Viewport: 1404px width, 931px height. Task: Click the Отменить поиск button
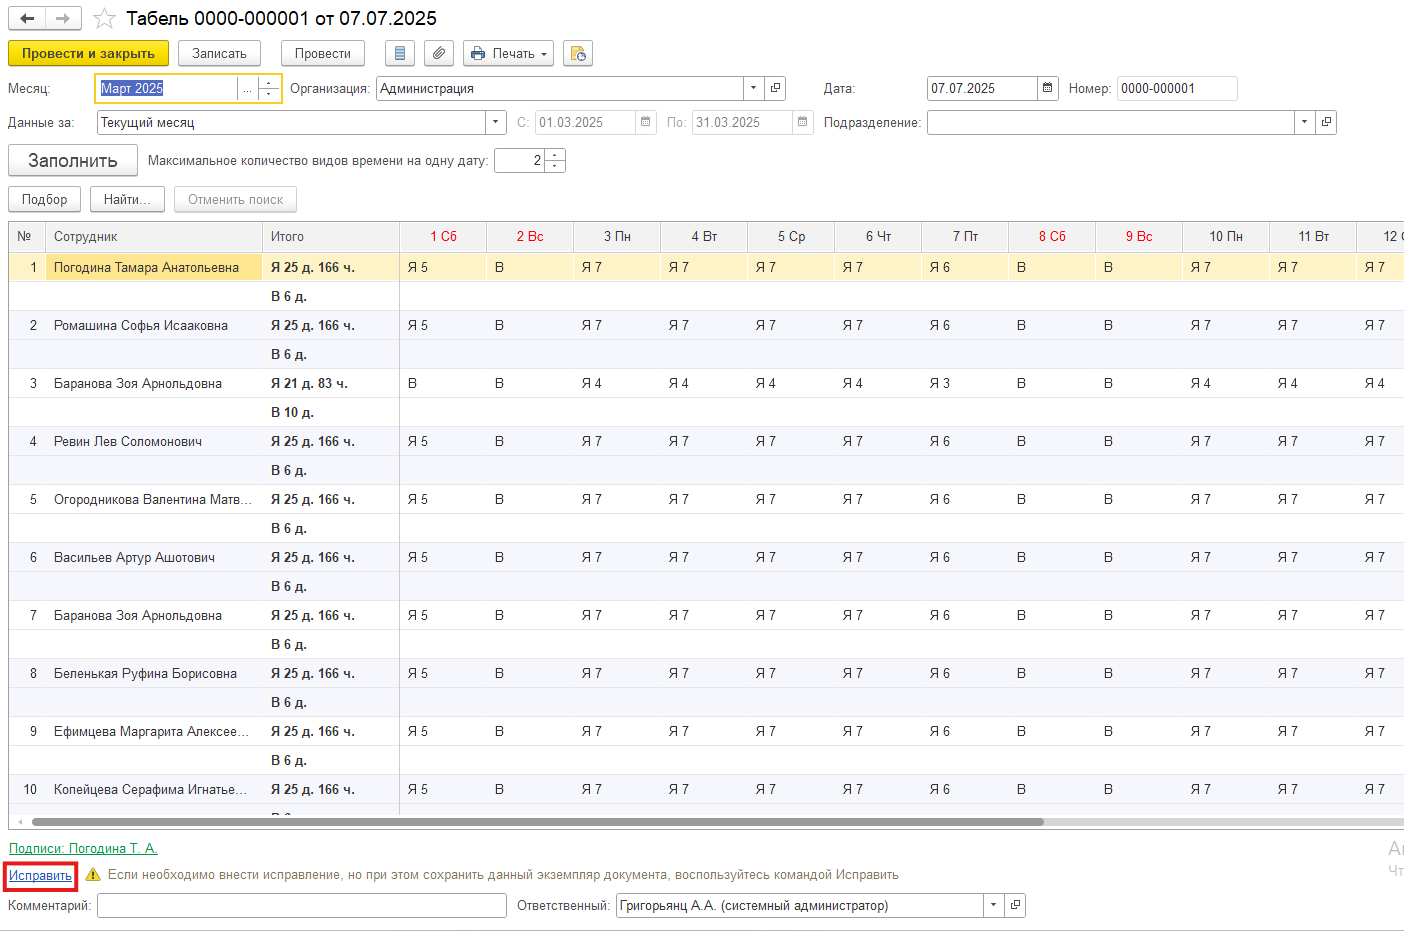click(235, 199)
